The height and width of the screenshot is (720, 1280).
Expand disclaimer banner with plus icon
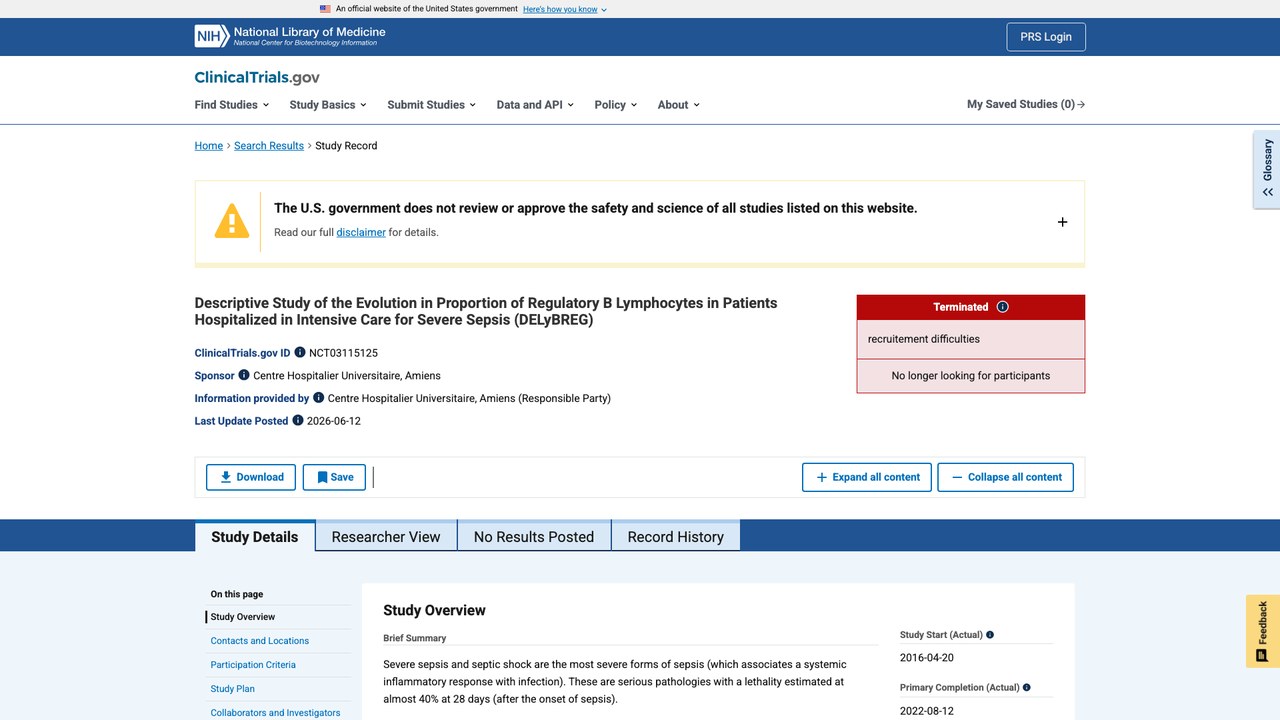point(1062,222)
